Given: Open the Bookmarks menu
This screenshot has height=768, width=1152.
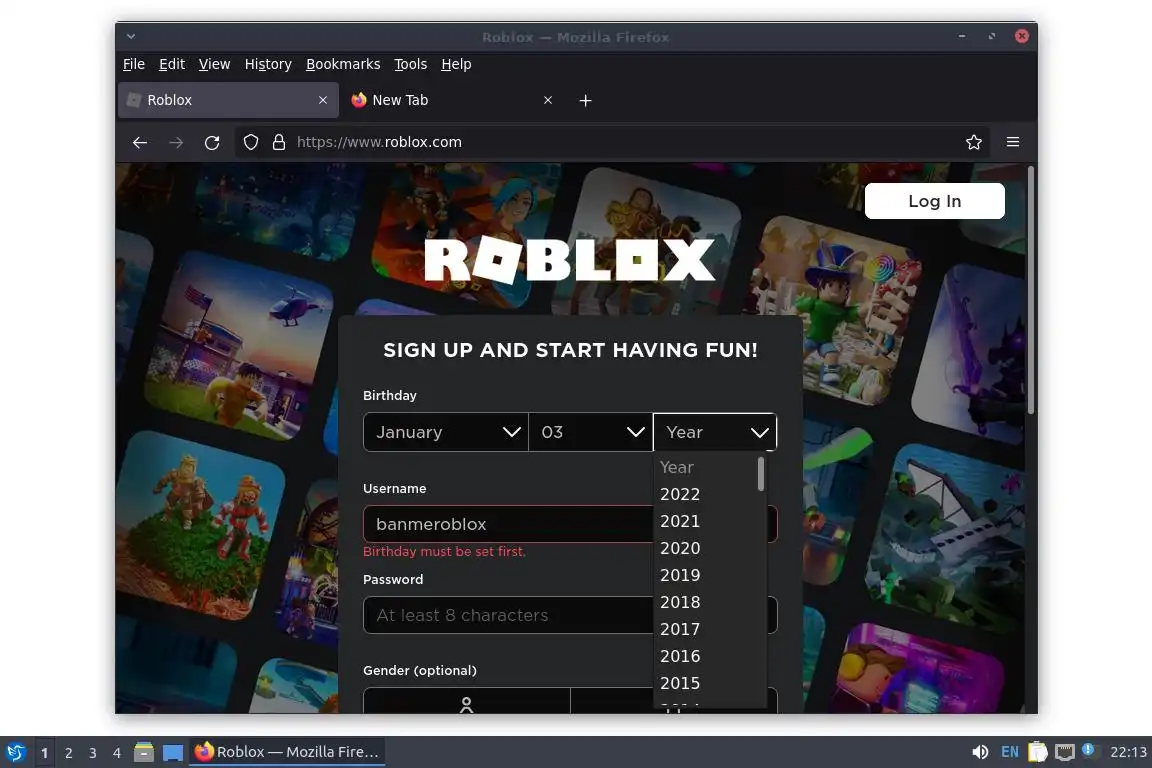Looking at the screenshot, I should pos(343,64).
